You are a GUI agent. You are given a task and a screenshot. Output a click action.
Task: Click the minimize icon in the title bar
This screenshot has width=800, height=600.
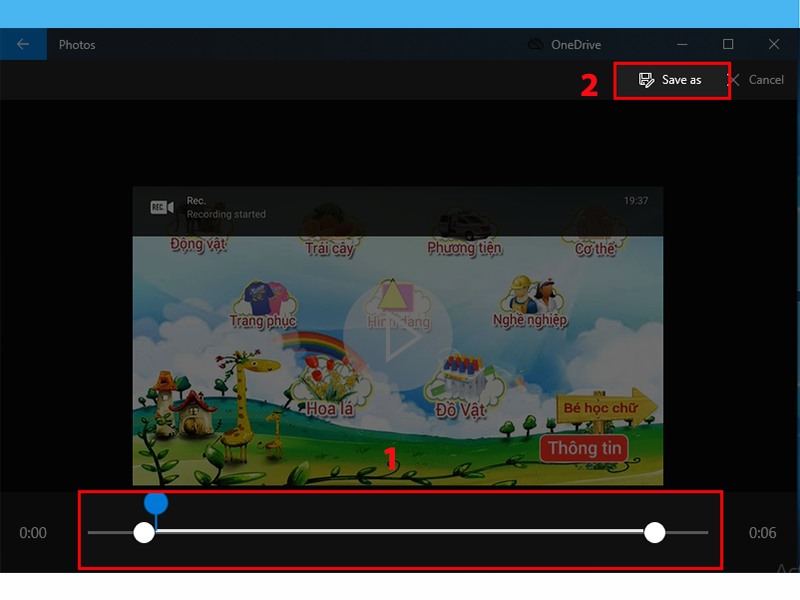[x=682, y=44]
